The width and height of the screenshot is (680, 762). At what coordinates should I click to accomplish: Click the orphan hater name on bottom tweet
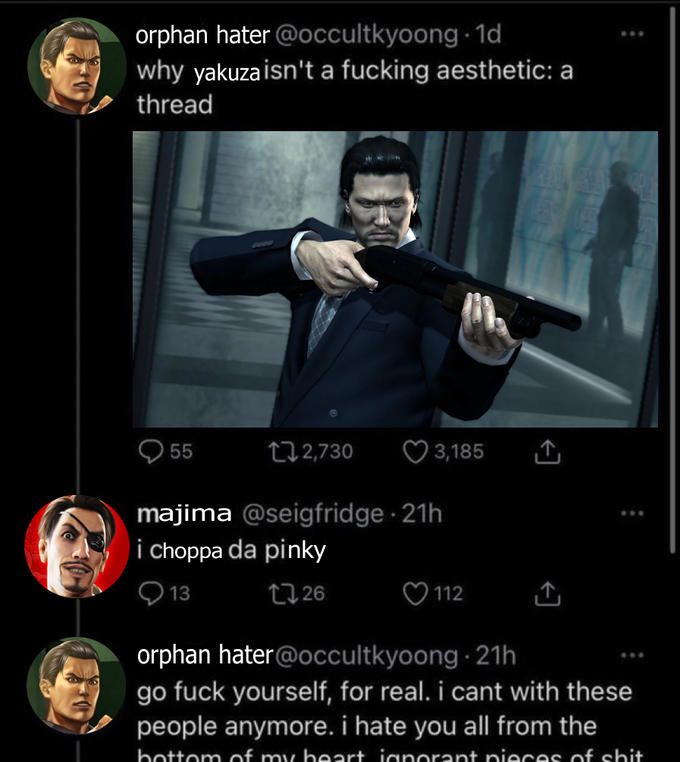pyautogui.click(x=203, y=655)
